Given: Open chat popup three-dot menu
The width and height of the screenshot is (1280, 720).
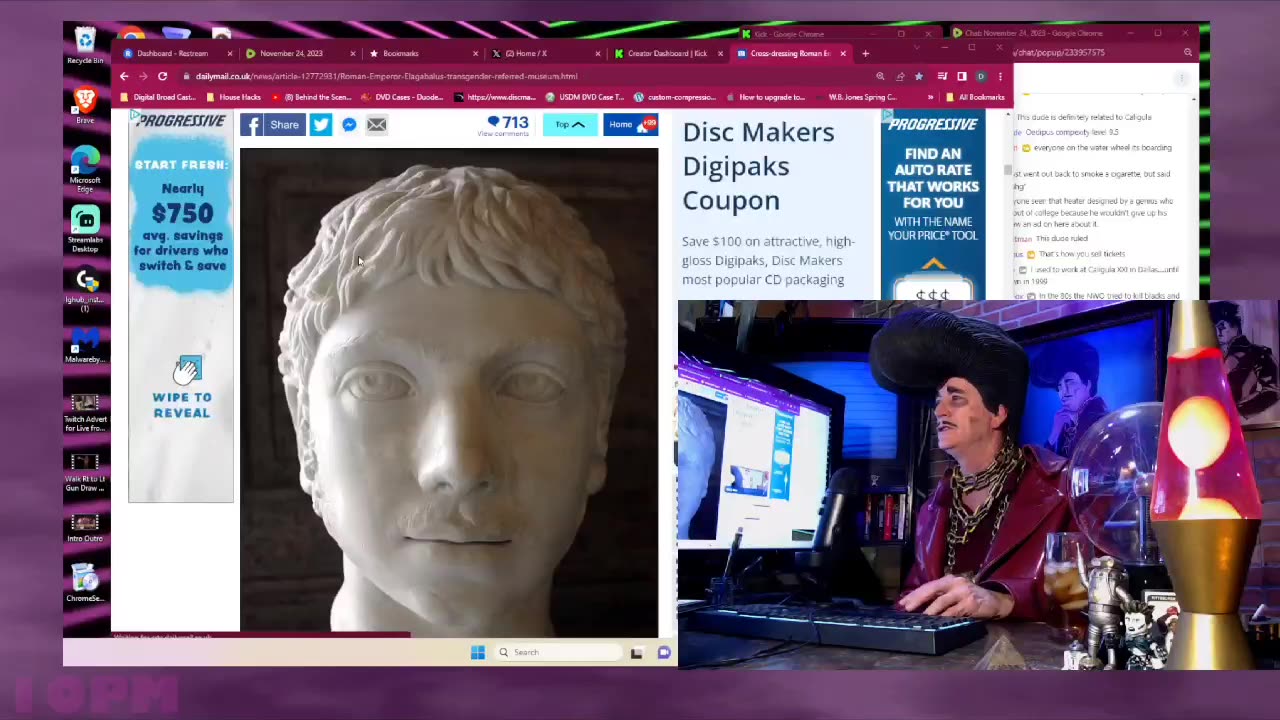Looking at the screenshot, I should coord(1181,77).
